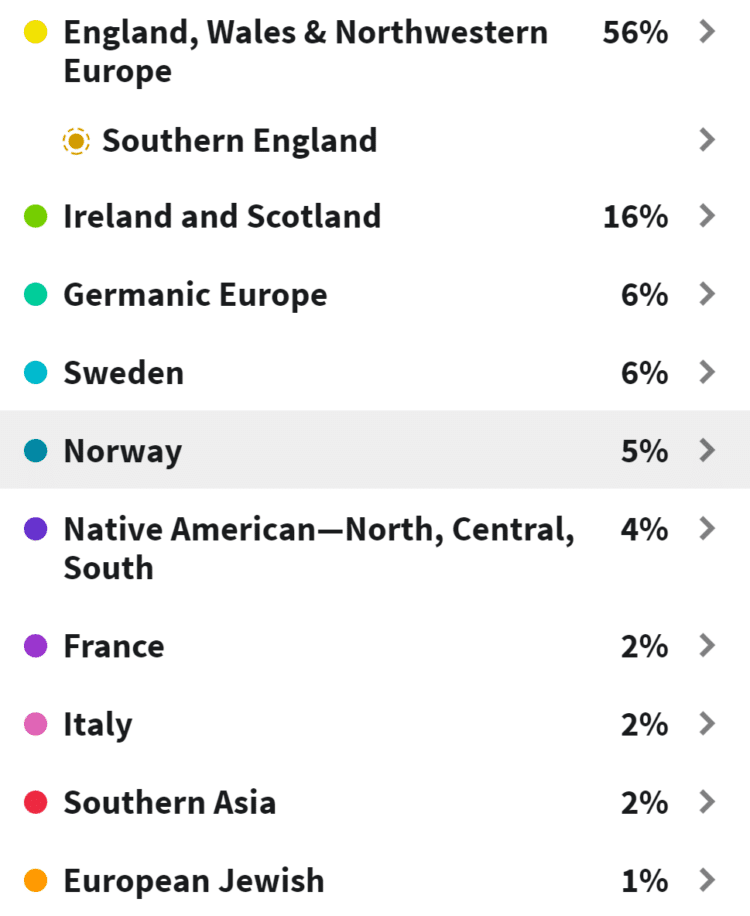Select the purple Native American region dot
Viewport: 750px width, 916px height.
37,529
